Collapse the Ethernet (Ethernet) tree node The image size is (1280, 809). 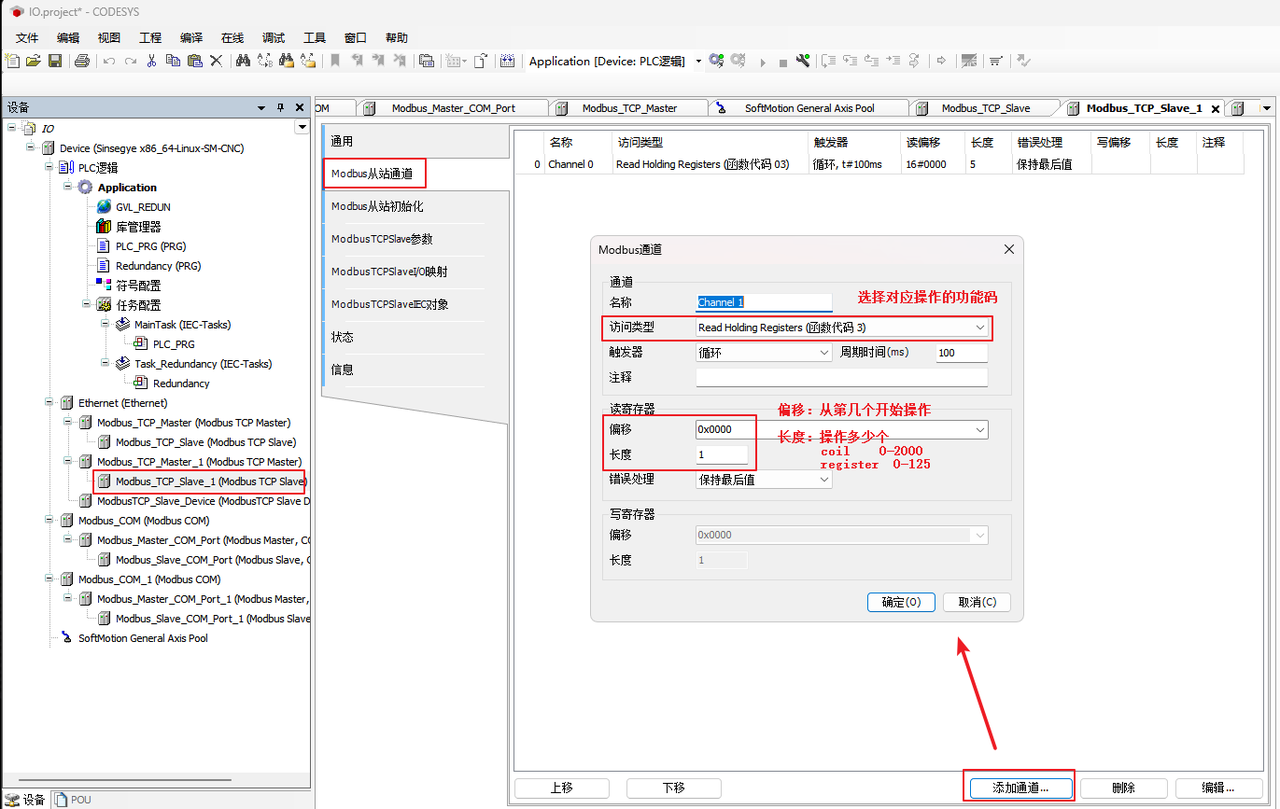click(50, 403)
